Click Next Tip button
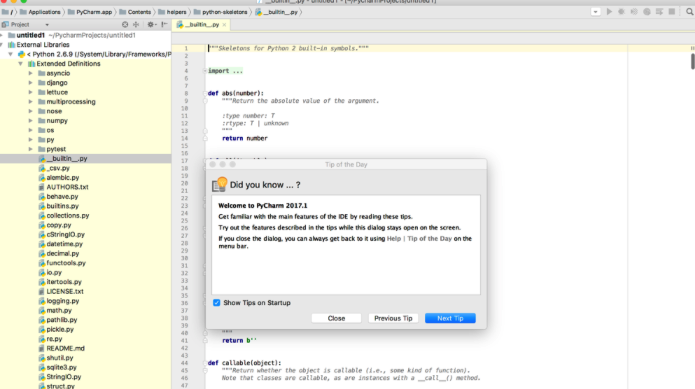 [450, 318]
